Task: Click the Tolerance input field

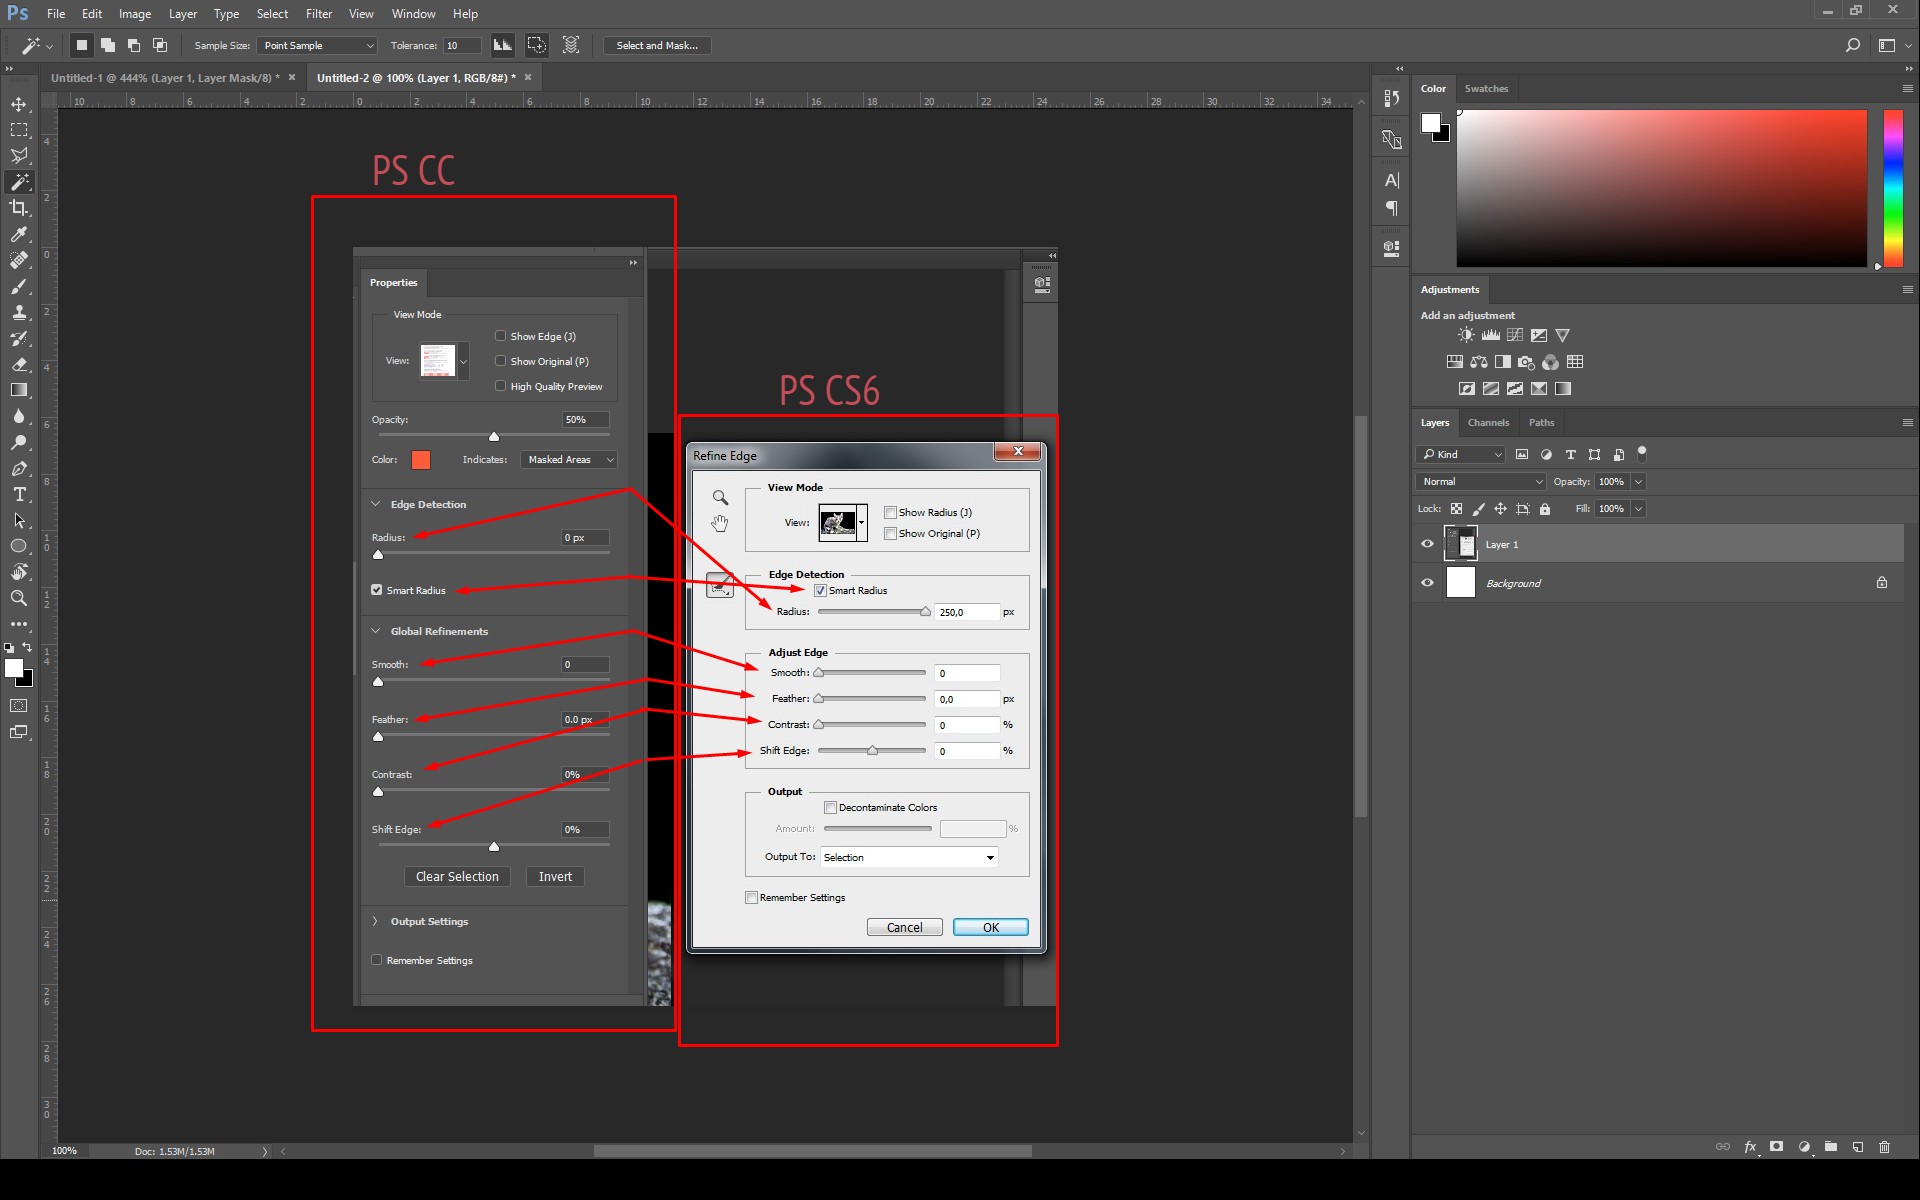Action: [462, 45]
